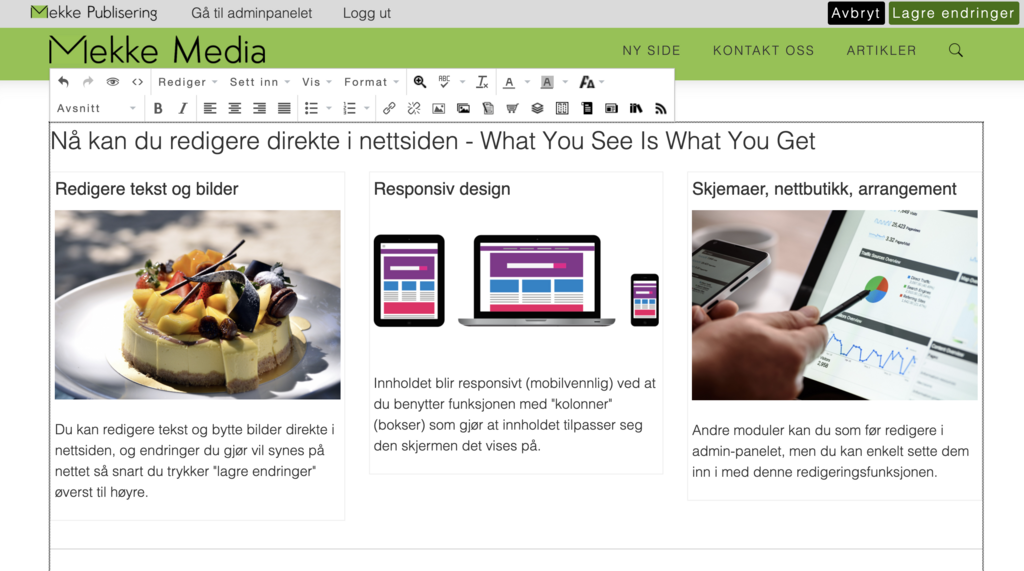Align text left
The width and height of the screenshot is (1024, 571).
coord(210,108)
